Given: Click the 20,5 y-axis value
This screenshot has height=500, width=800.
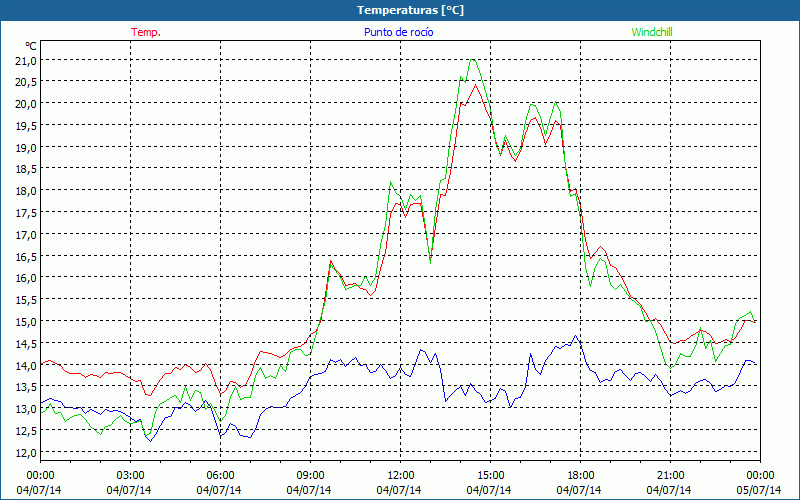Looking at the screenshot, I should [26, 82].
